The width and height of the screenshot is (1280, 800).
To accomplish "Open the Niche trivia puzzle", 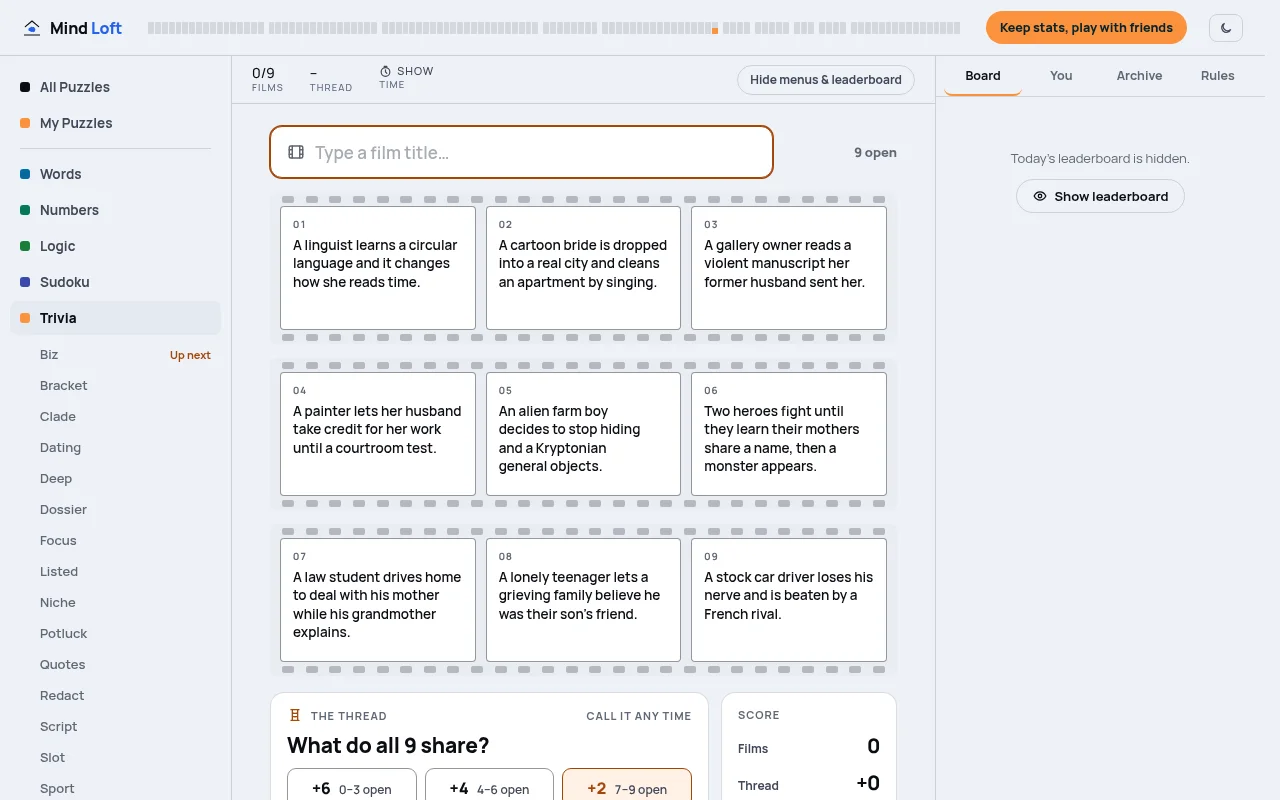I will point(125,603).
